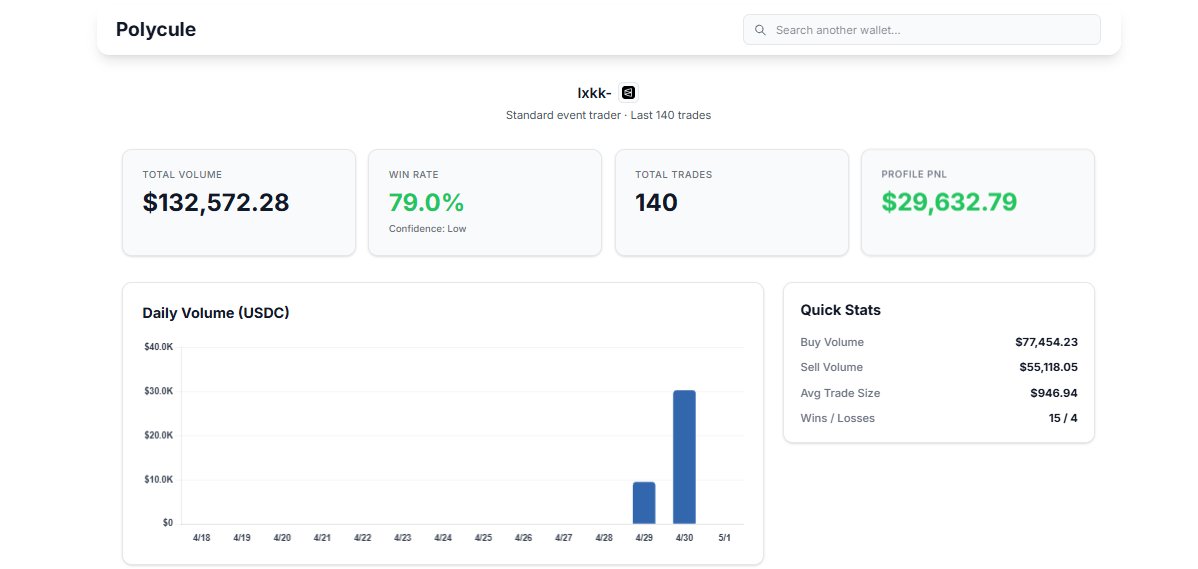
Task: Click the 4/24 date label
Action: coord(443,538)
